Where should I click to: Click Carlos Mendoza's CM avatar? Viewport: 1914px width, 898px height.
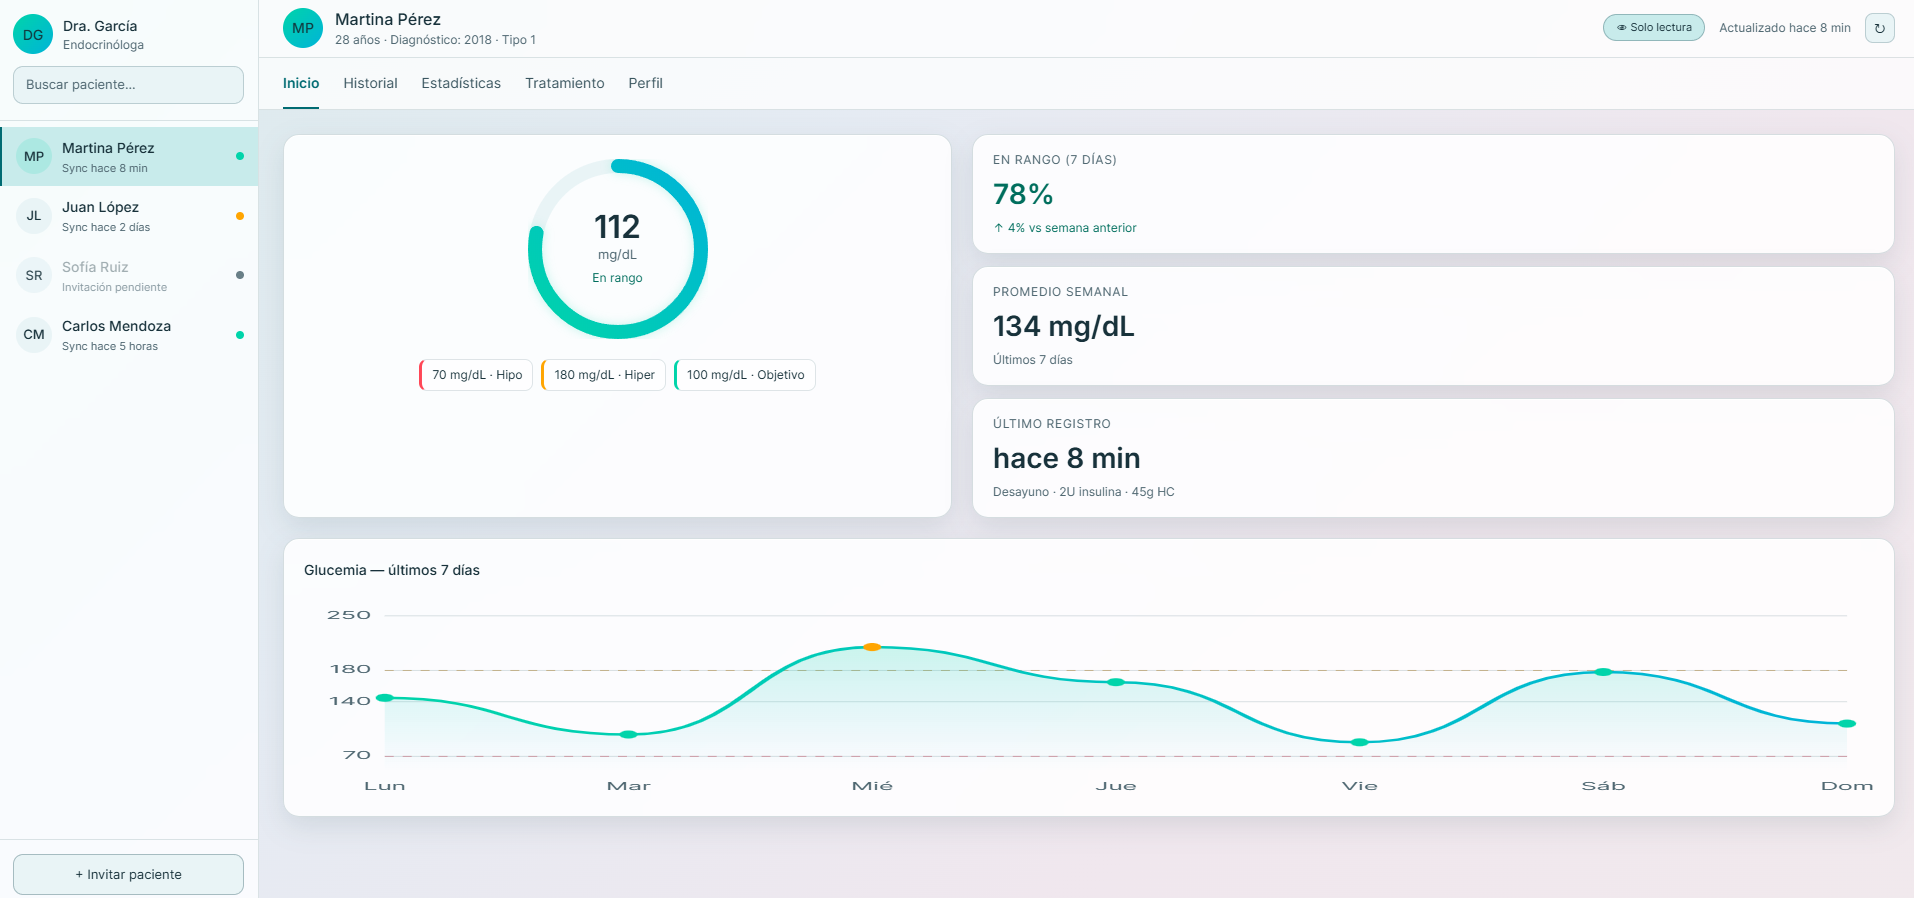click(x=34, y=335)
